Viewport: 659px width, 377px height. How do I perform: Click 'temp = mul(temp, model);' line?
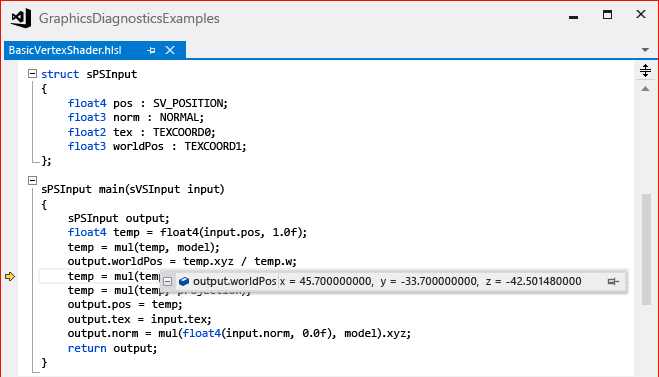click(143, 247)
